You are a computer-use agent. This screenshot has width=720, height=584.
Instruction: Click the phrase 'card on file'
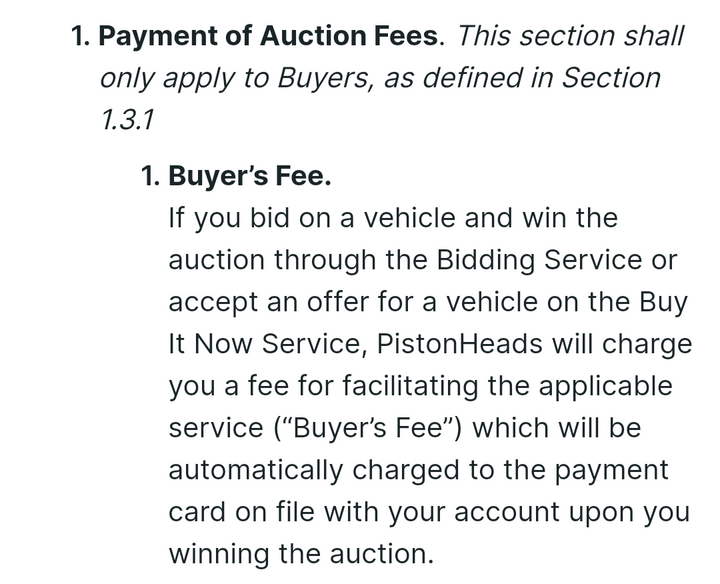242,512
